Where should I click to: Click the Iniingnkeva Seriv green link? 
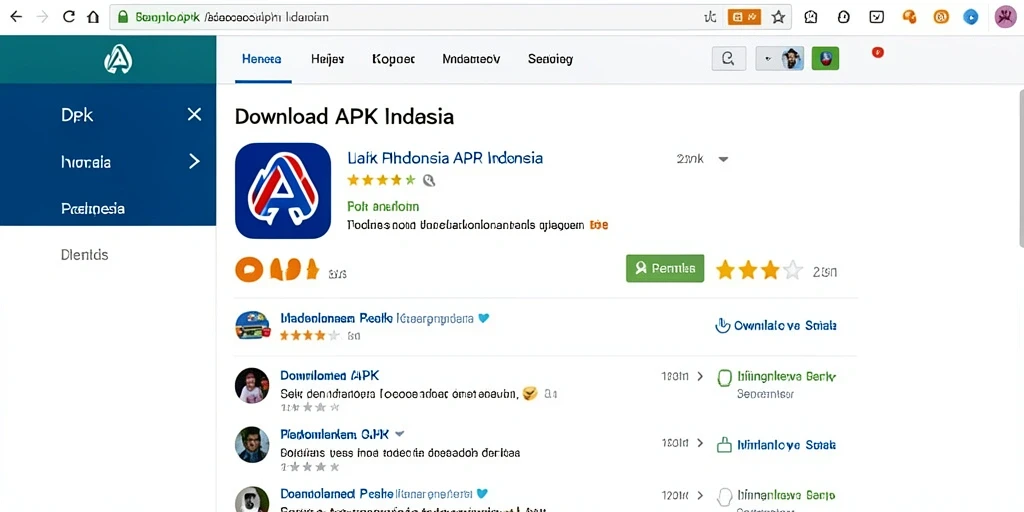point(786,377)
